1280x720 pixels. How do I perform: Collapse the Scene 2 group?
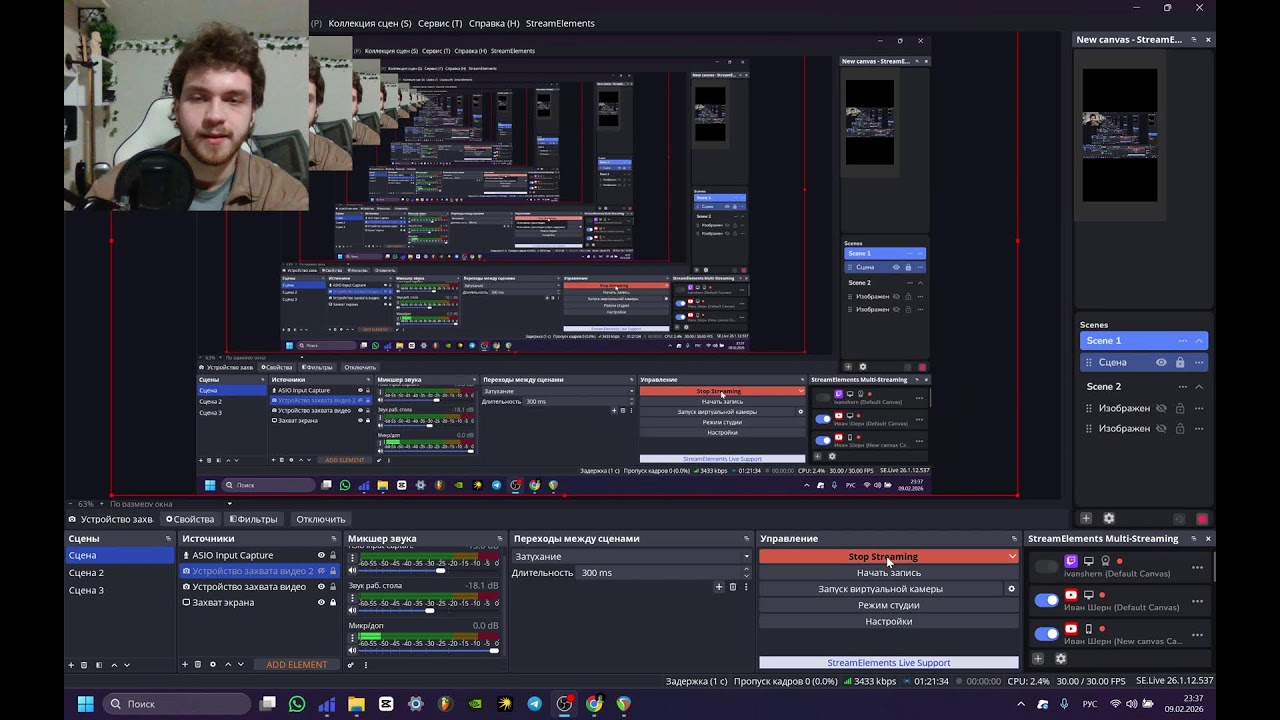(x=1199, y=387)
